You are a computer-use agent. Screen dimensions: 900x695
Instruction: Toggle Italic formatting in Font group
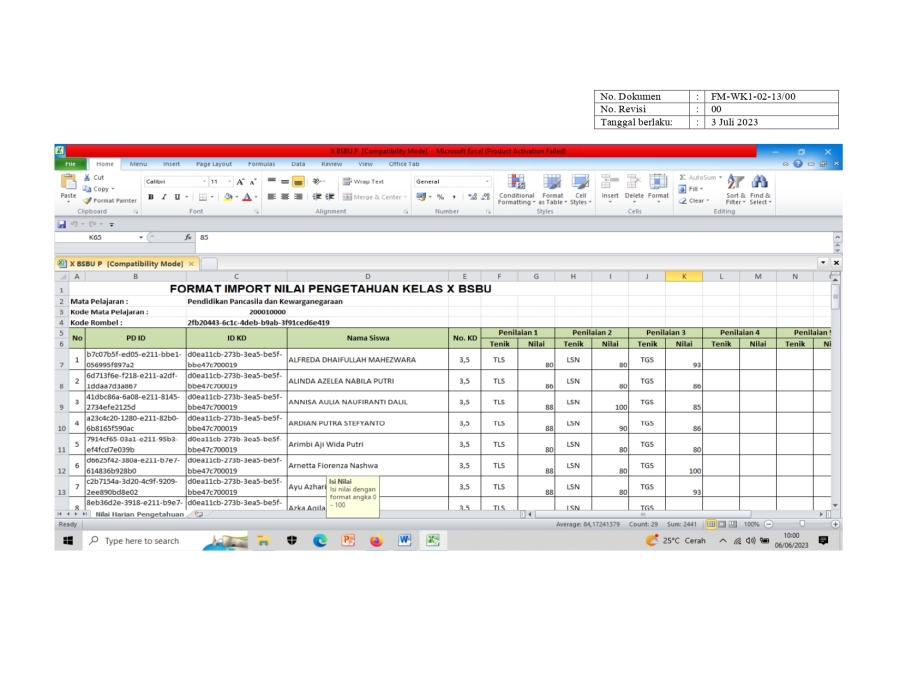coord(164,197)
